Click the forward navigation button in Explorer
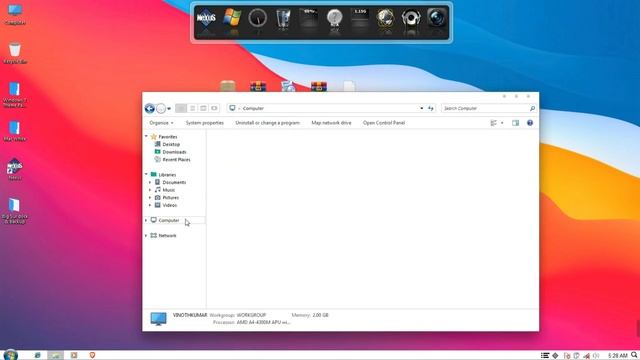The height and width of the screenshot is (360, 640). (161, 108)
